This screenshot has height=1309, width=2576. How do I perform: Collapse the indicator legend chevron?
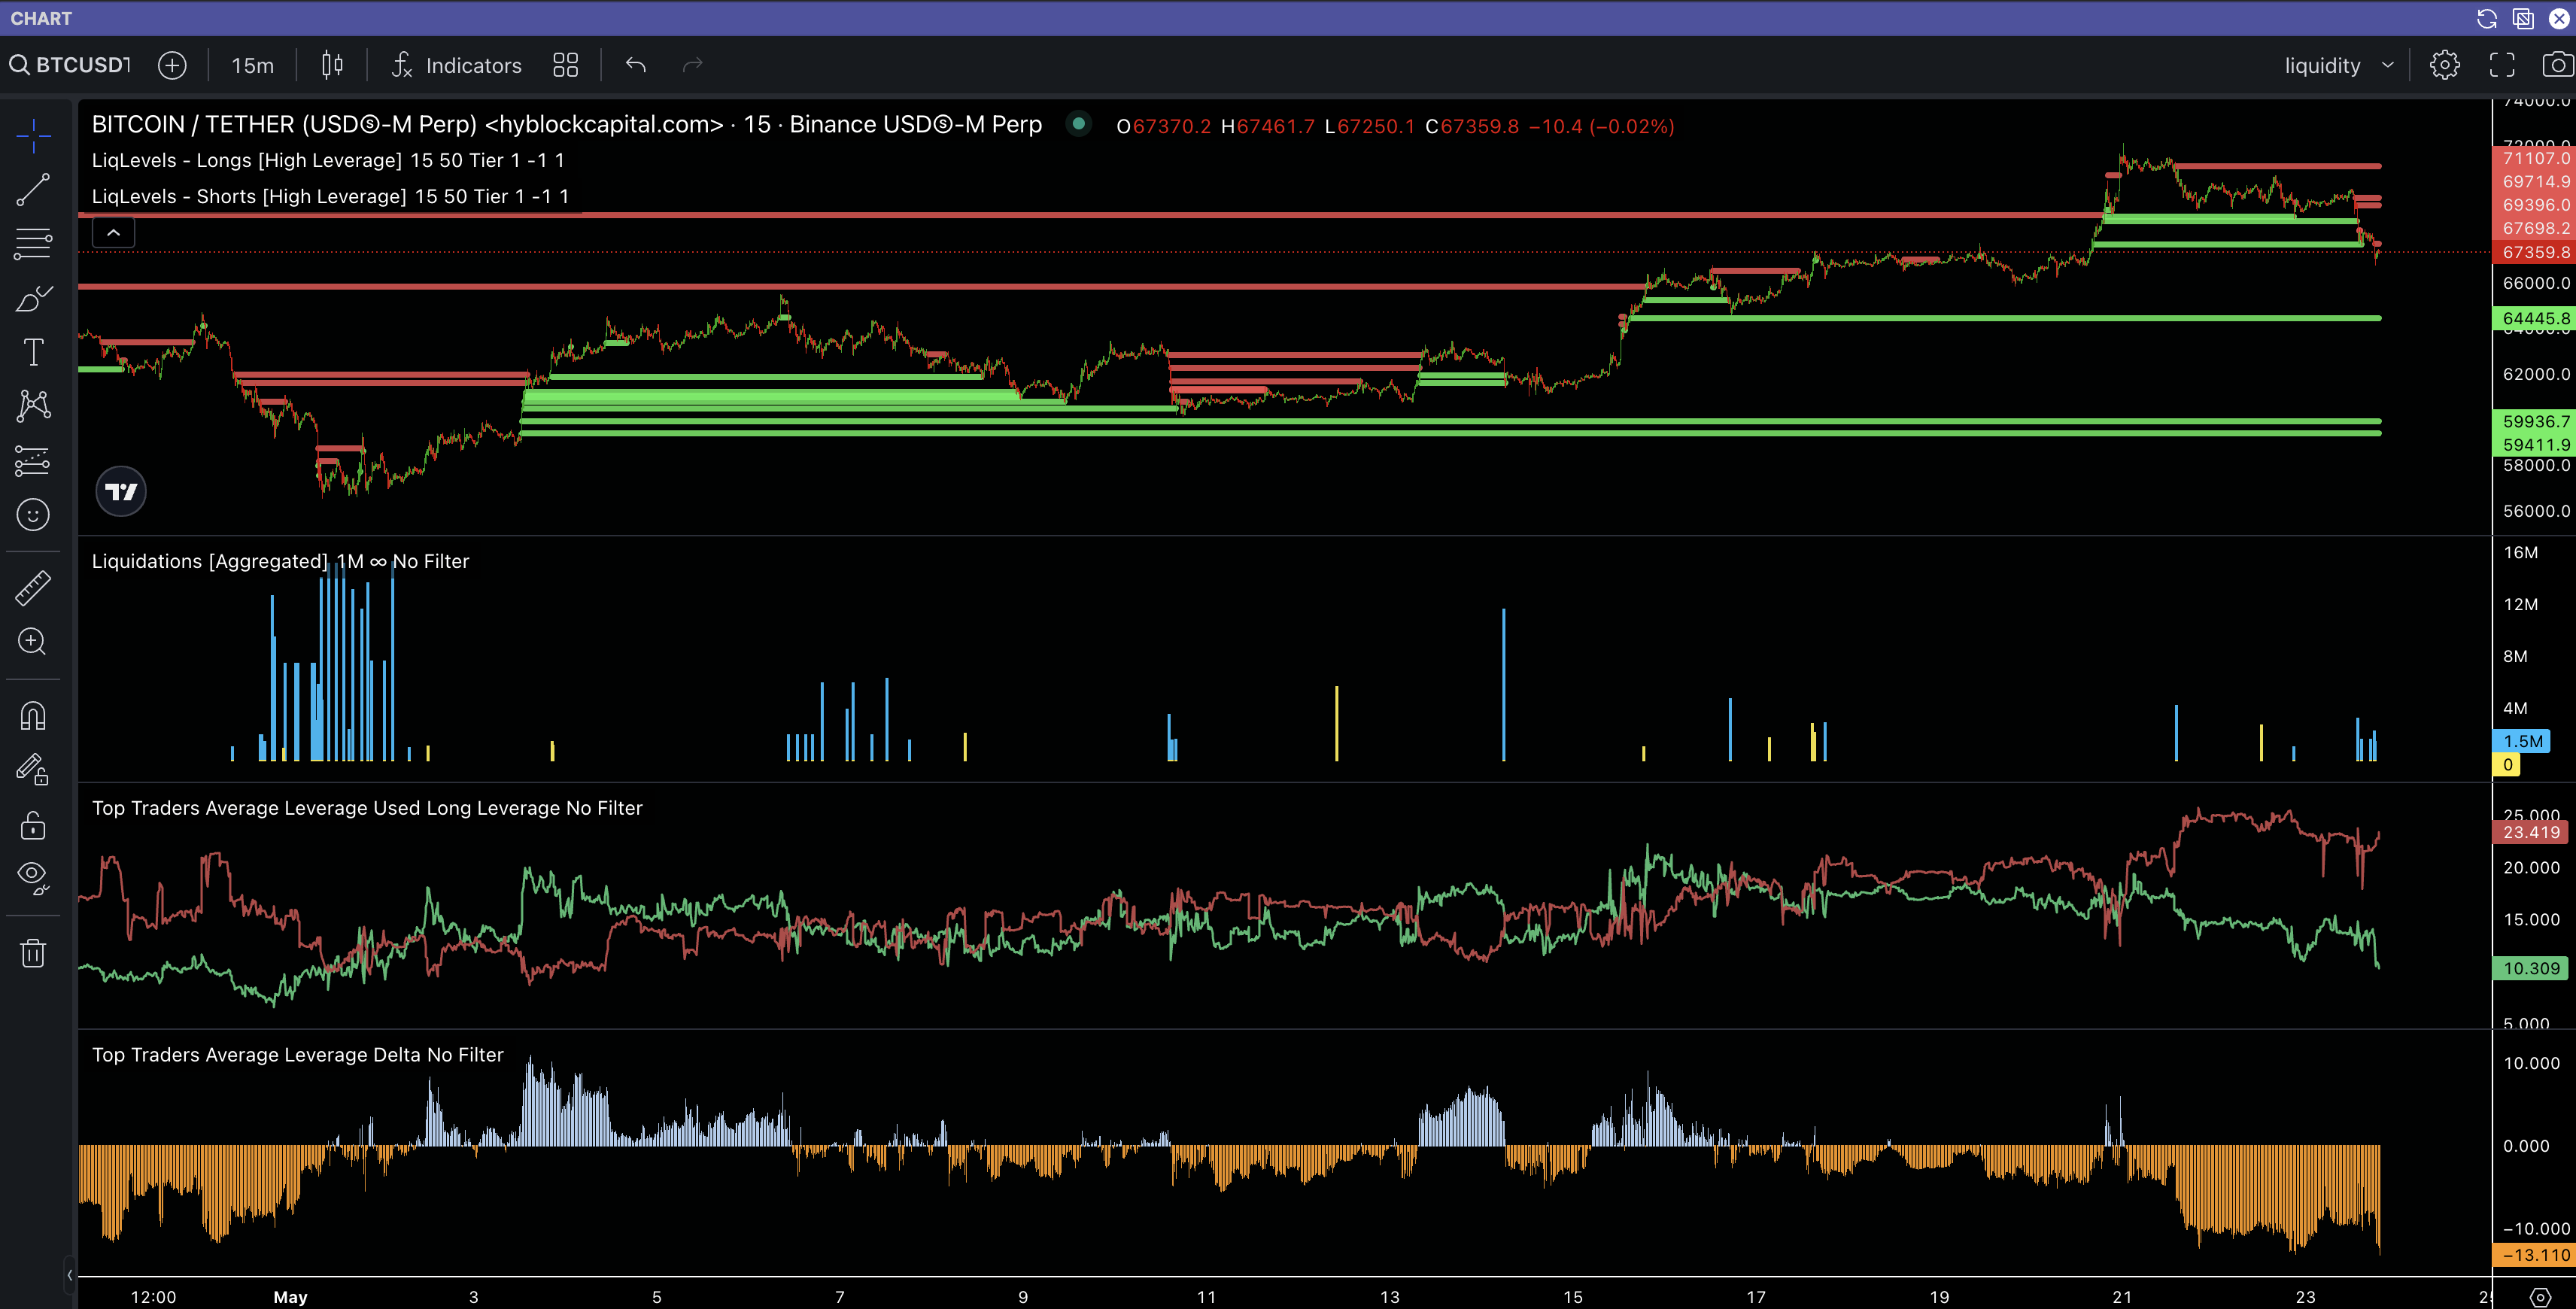[x=114, y=233]
